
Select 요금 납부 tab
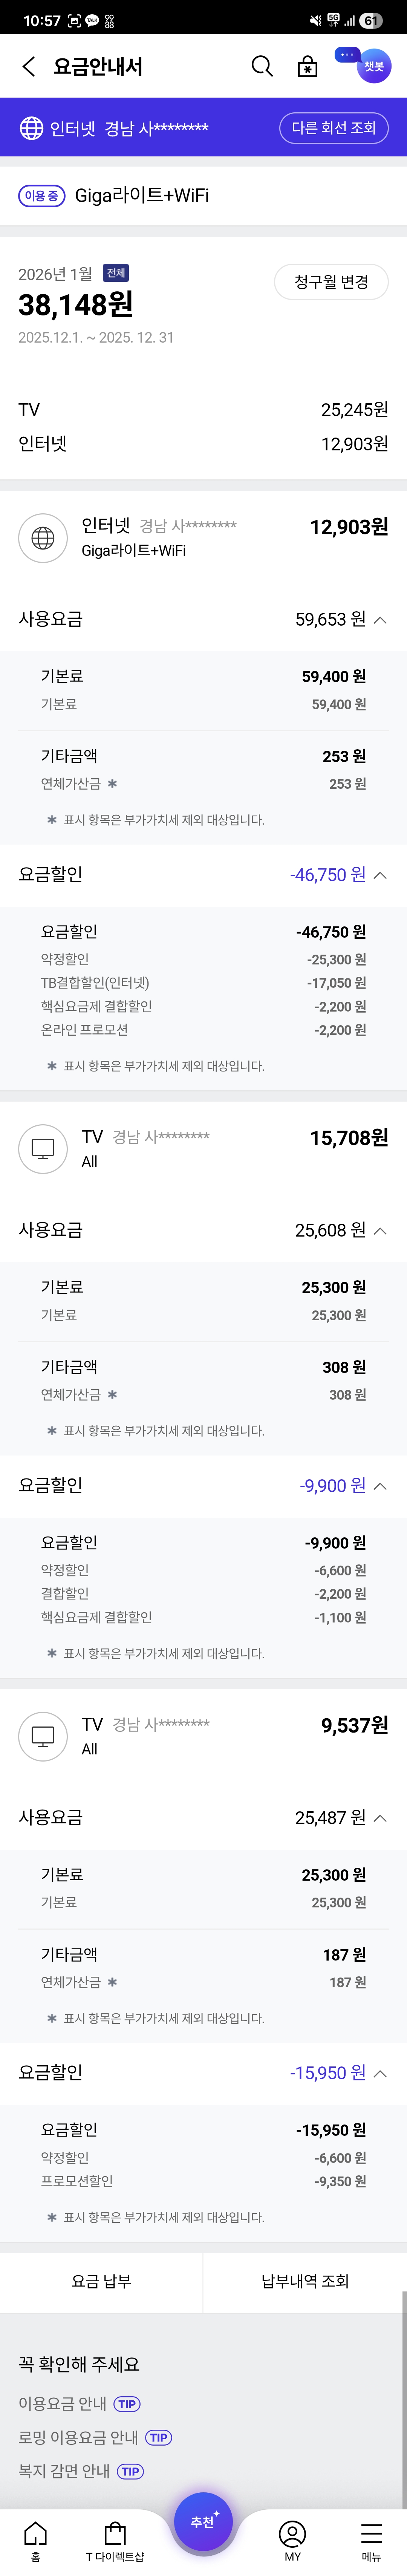(x=101, y=2281)
